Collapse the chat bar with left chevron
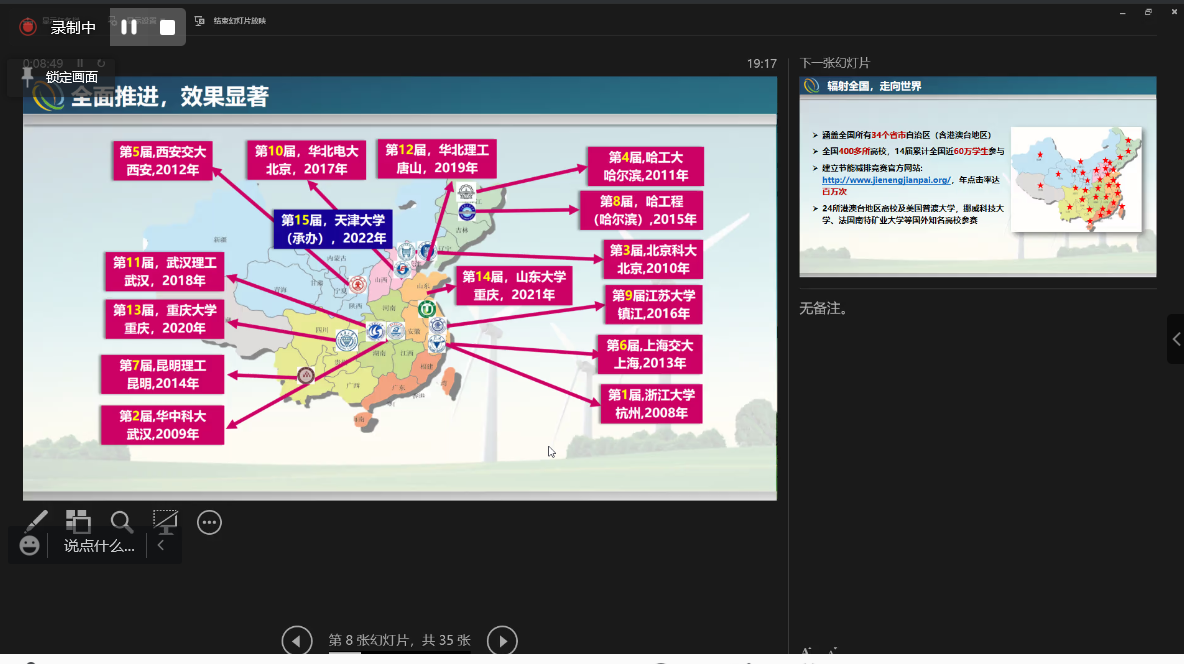 click(161, 546)
